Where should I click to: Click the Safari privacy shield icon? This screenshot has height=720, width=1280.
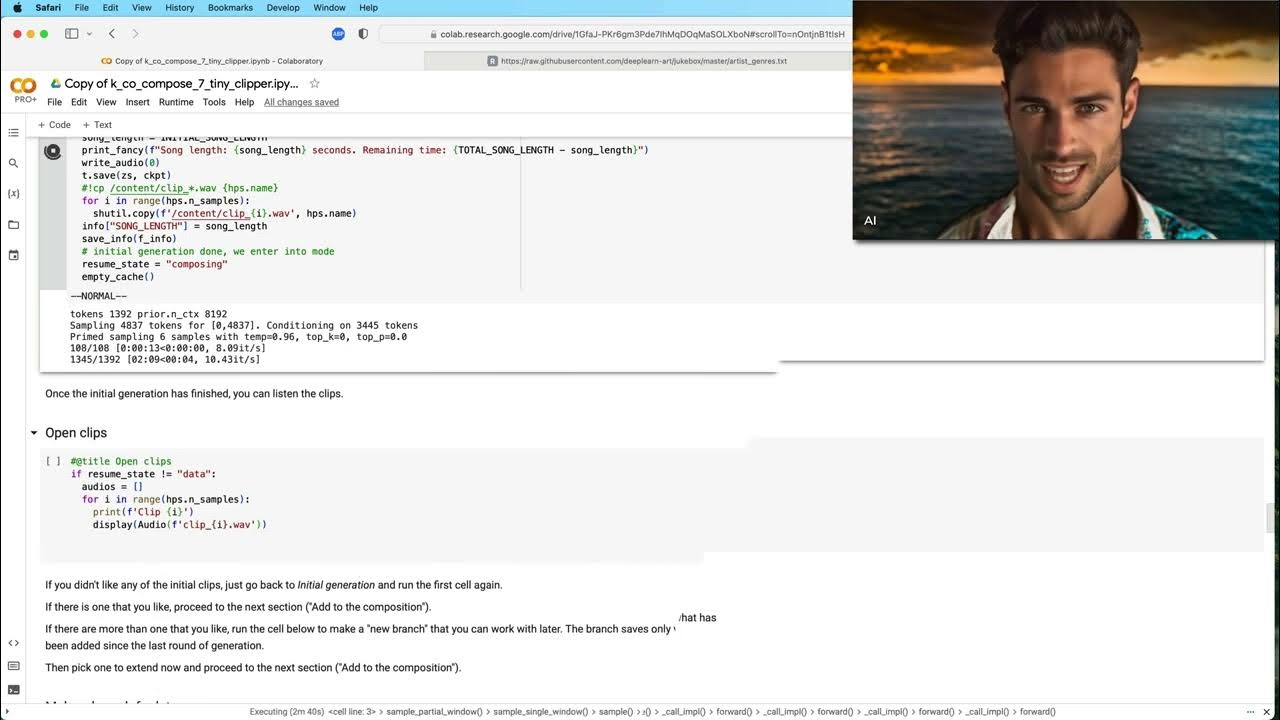coord(363,34)
